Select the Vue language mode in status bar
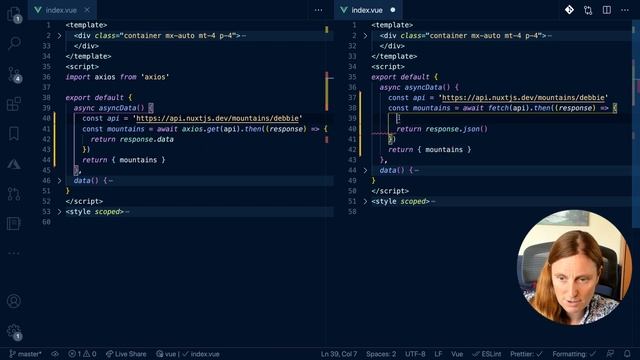This screenshot has width=640, height=360. [x=457, y=354]
